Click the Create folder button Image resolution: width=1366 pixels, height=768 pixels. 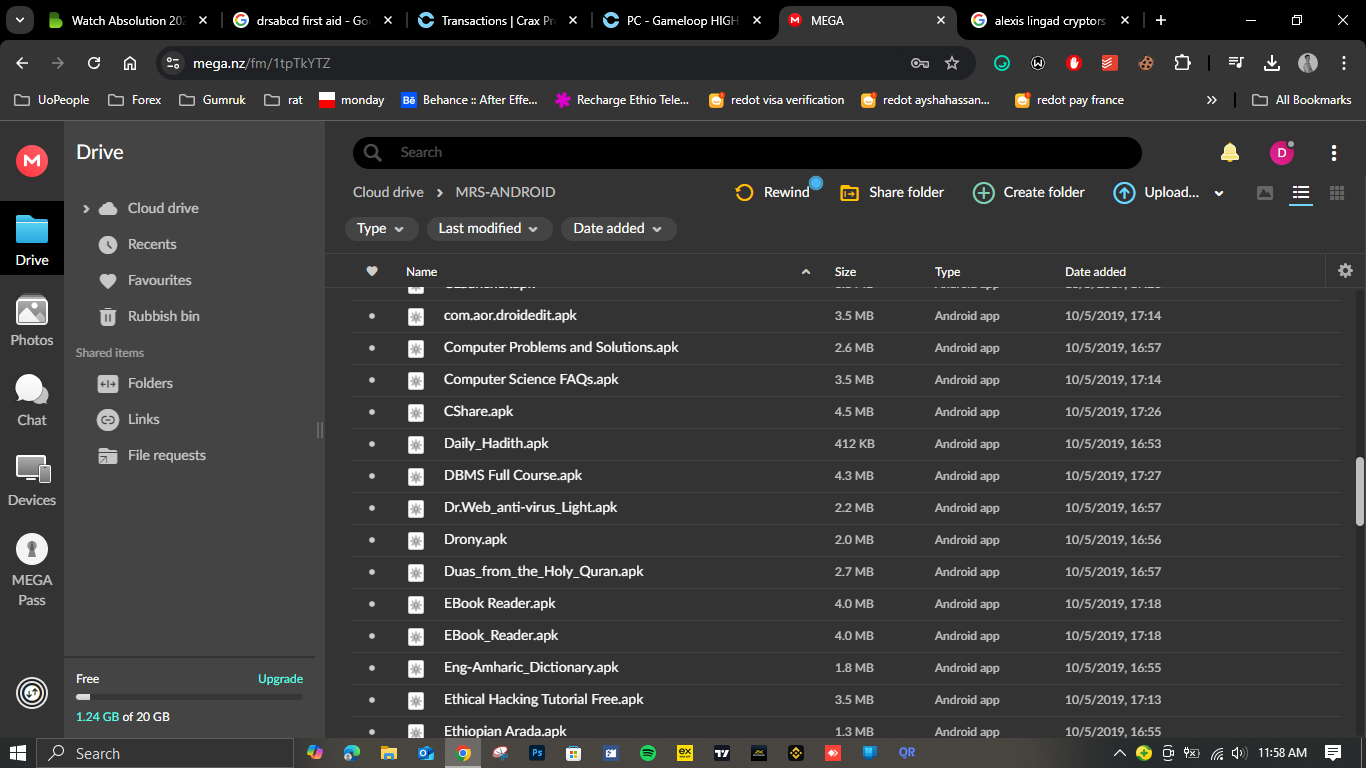tap(1029, 192)
